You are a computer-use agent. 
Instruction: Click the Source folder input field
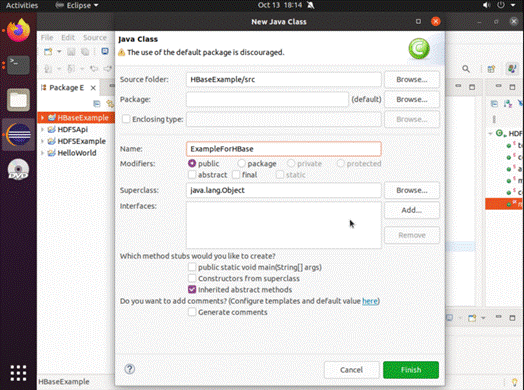(284, 80)
